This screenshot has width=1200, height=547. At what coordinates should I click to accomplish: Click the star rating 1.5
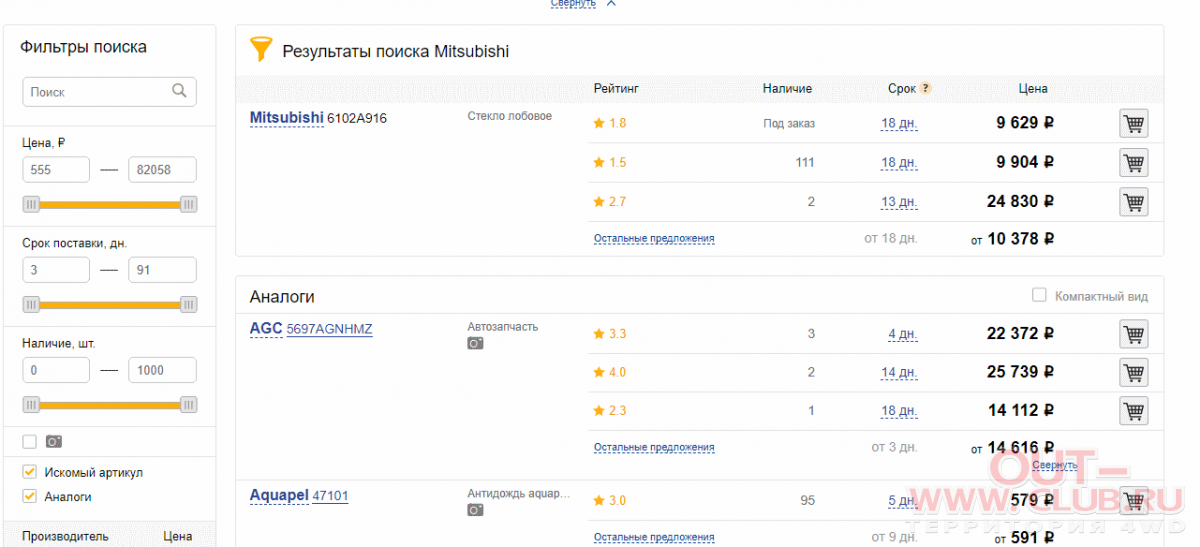coord(610,162)
